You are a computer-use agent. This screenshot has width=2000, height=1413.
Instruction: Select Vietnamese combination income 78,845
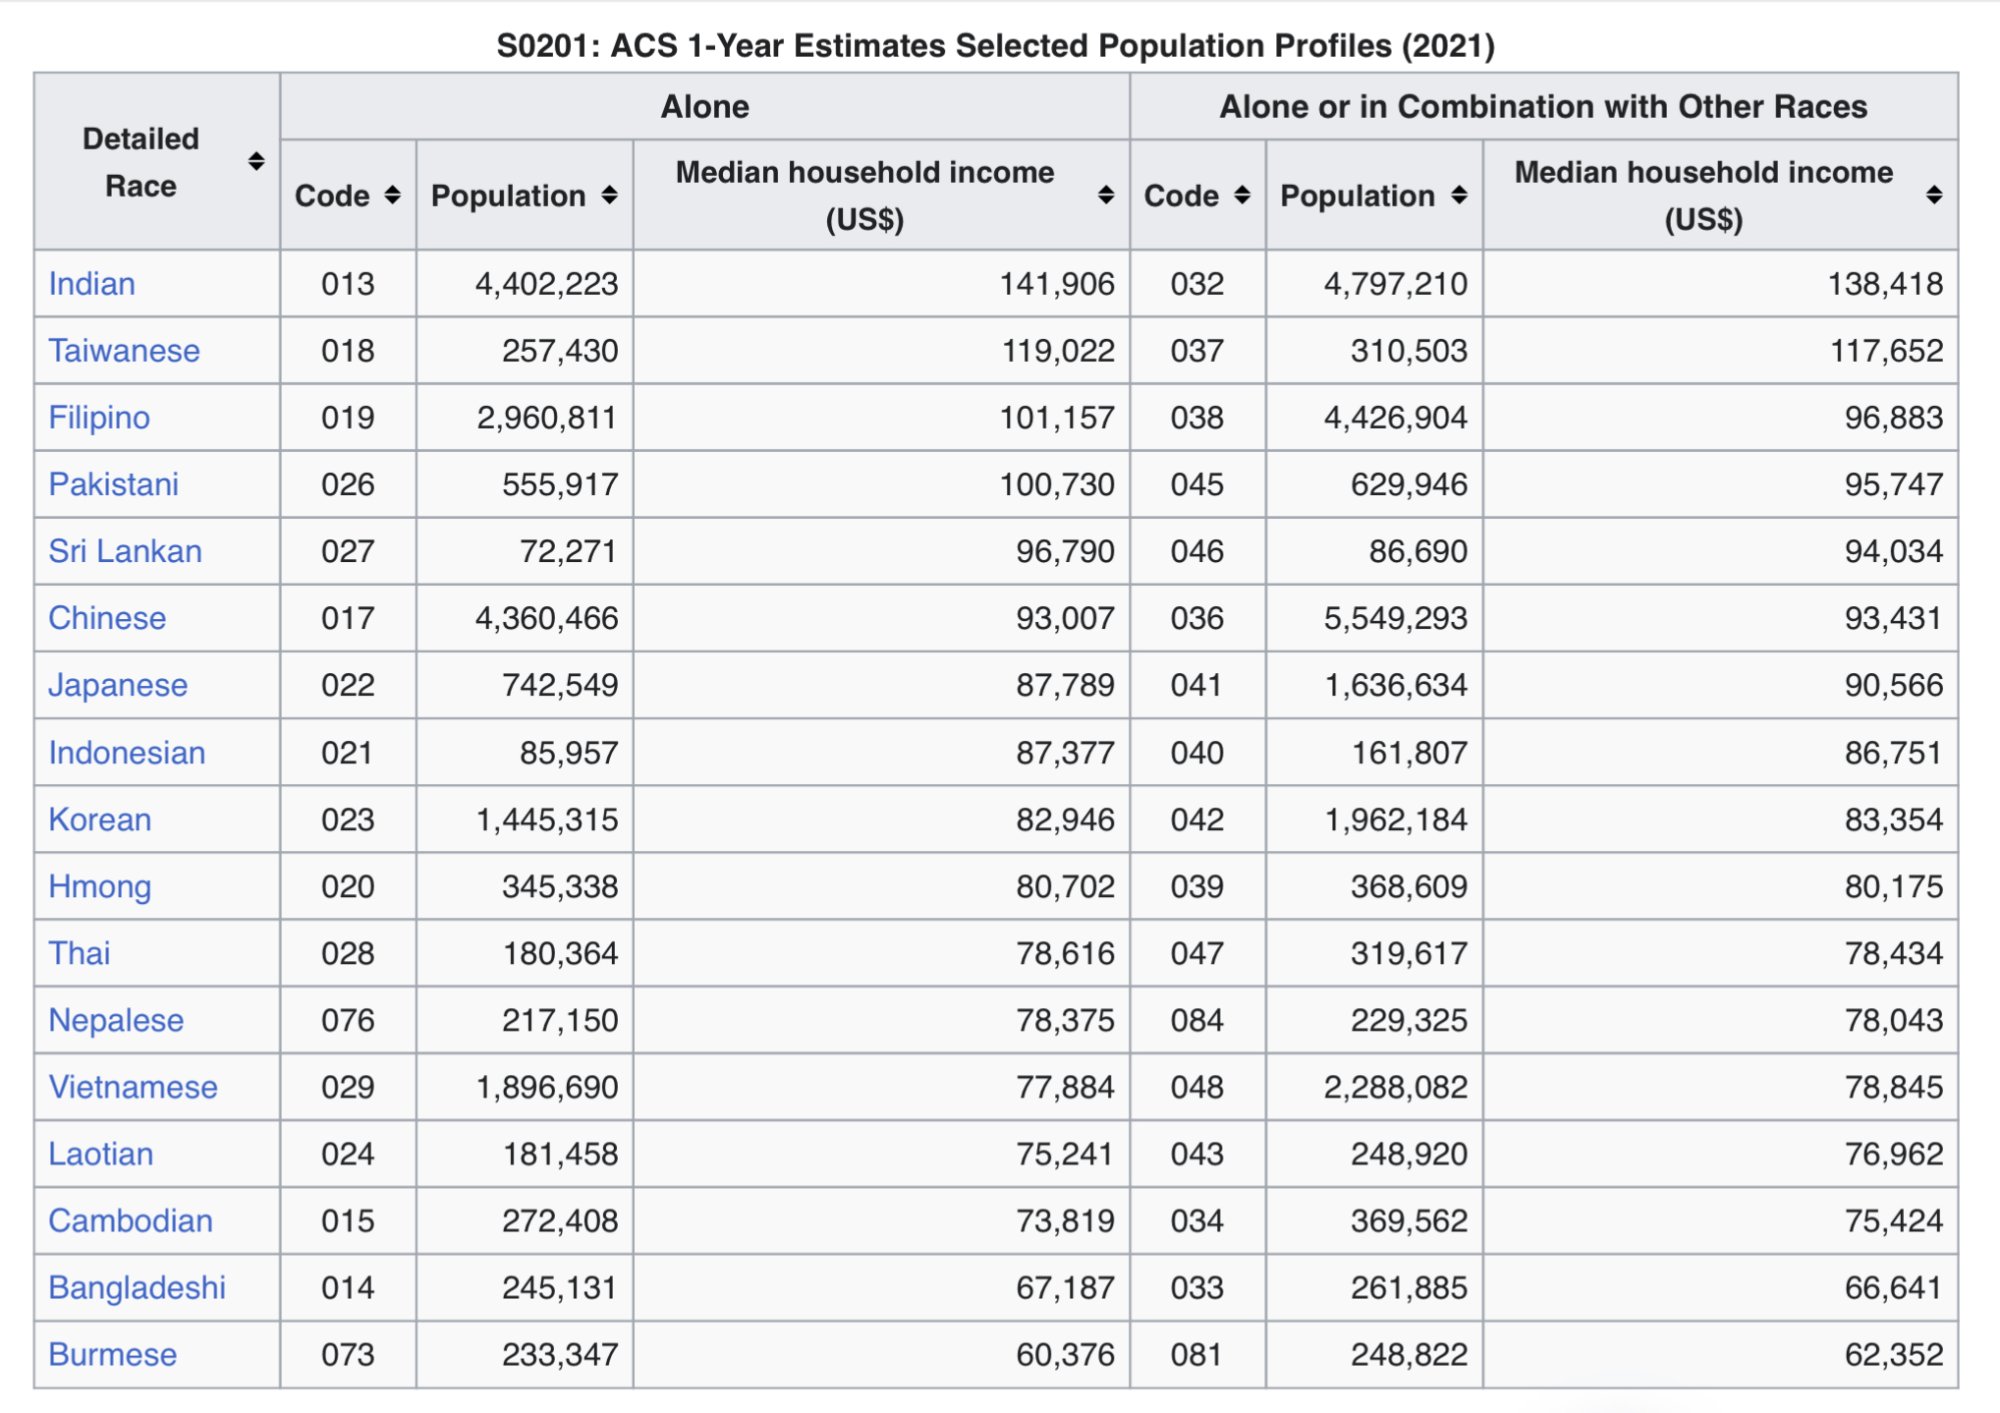pos(1894,1087)
